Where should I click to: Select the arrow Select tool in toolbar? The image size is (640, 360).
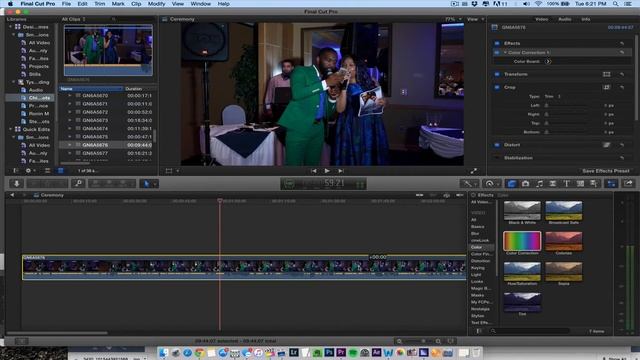pyautogui.click(x=146, y=184)
